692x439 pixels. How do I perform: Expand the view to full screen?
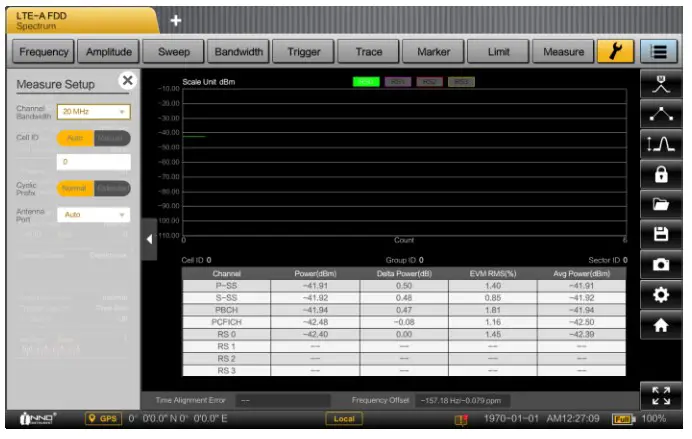coord(661,396)
